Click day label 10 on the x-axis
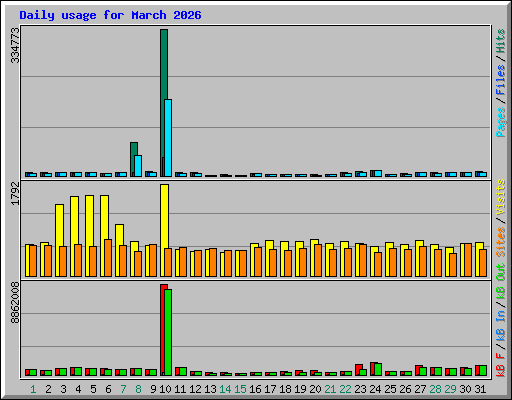The image size is (512, 400). pyautogui.click(x=165, y=389)
